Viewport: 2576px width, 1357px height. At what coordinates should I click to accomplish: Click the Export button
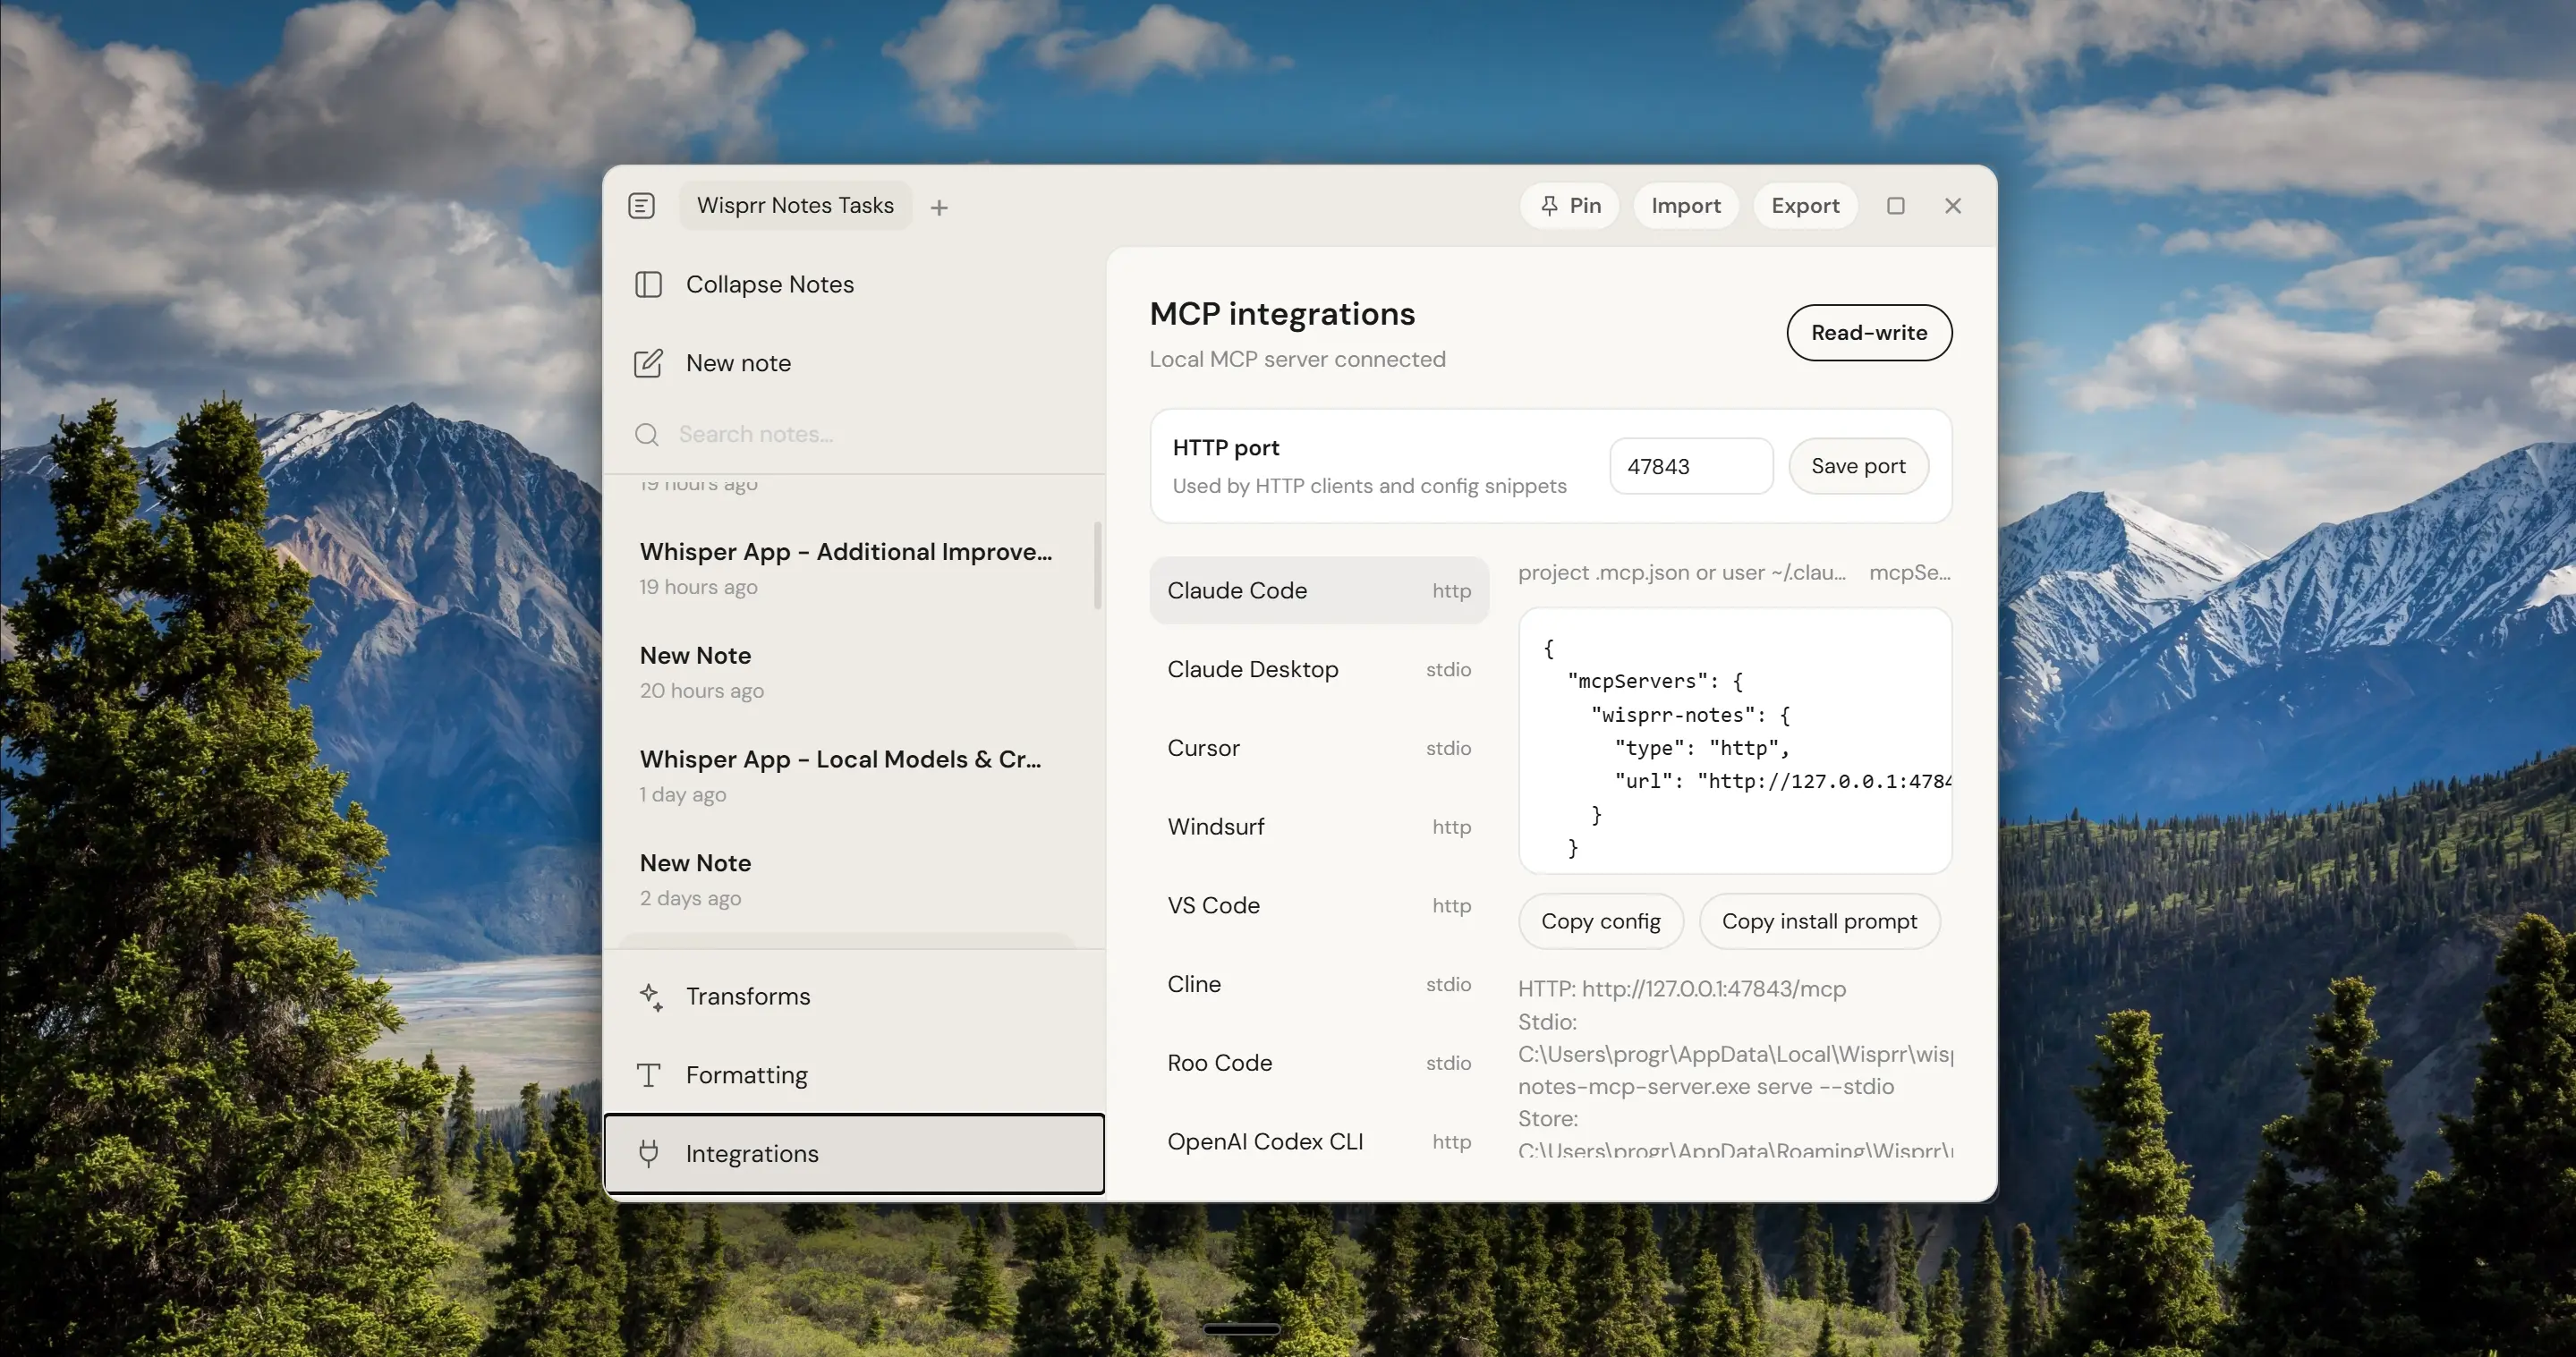pos(1805,206)
